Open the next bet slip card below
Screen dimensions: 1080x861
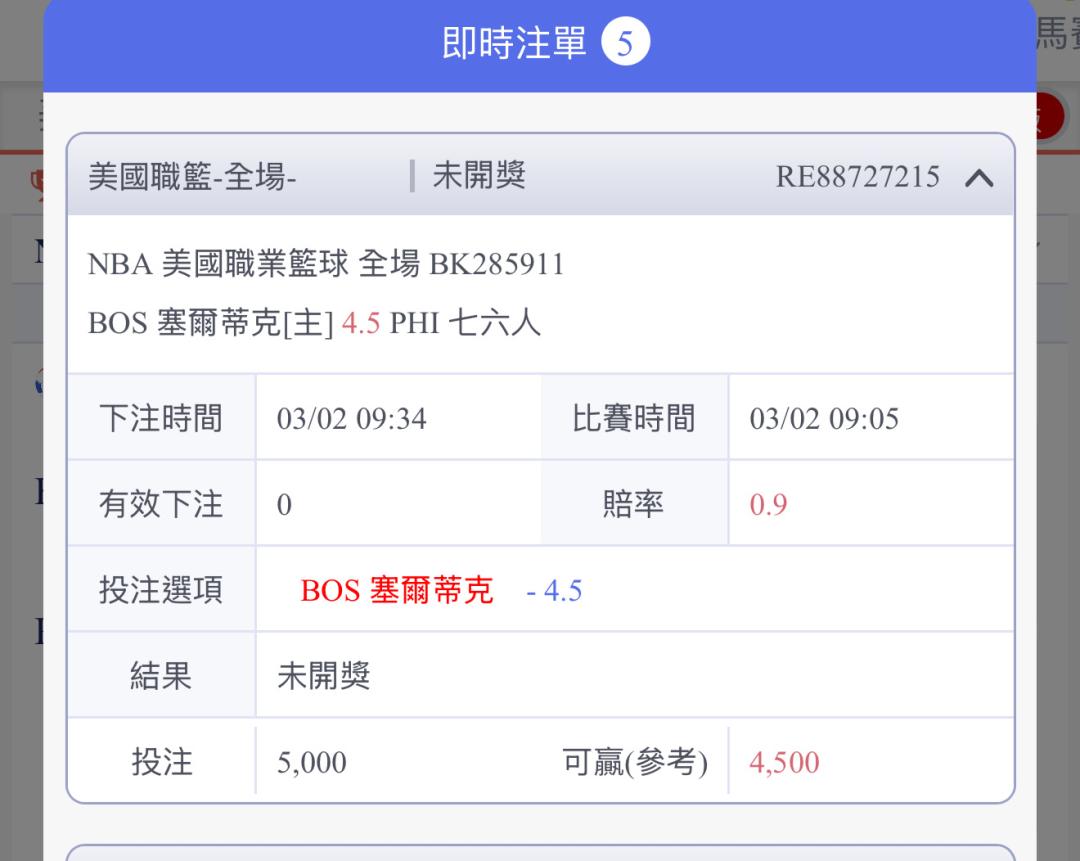pyautogui.click(x=540, y=852)
